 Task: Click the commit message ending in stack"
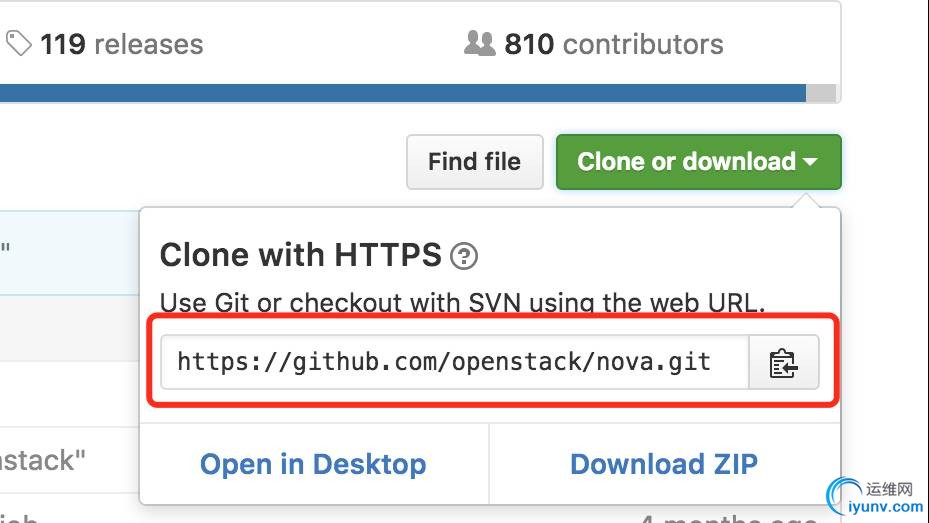(43, 460)
